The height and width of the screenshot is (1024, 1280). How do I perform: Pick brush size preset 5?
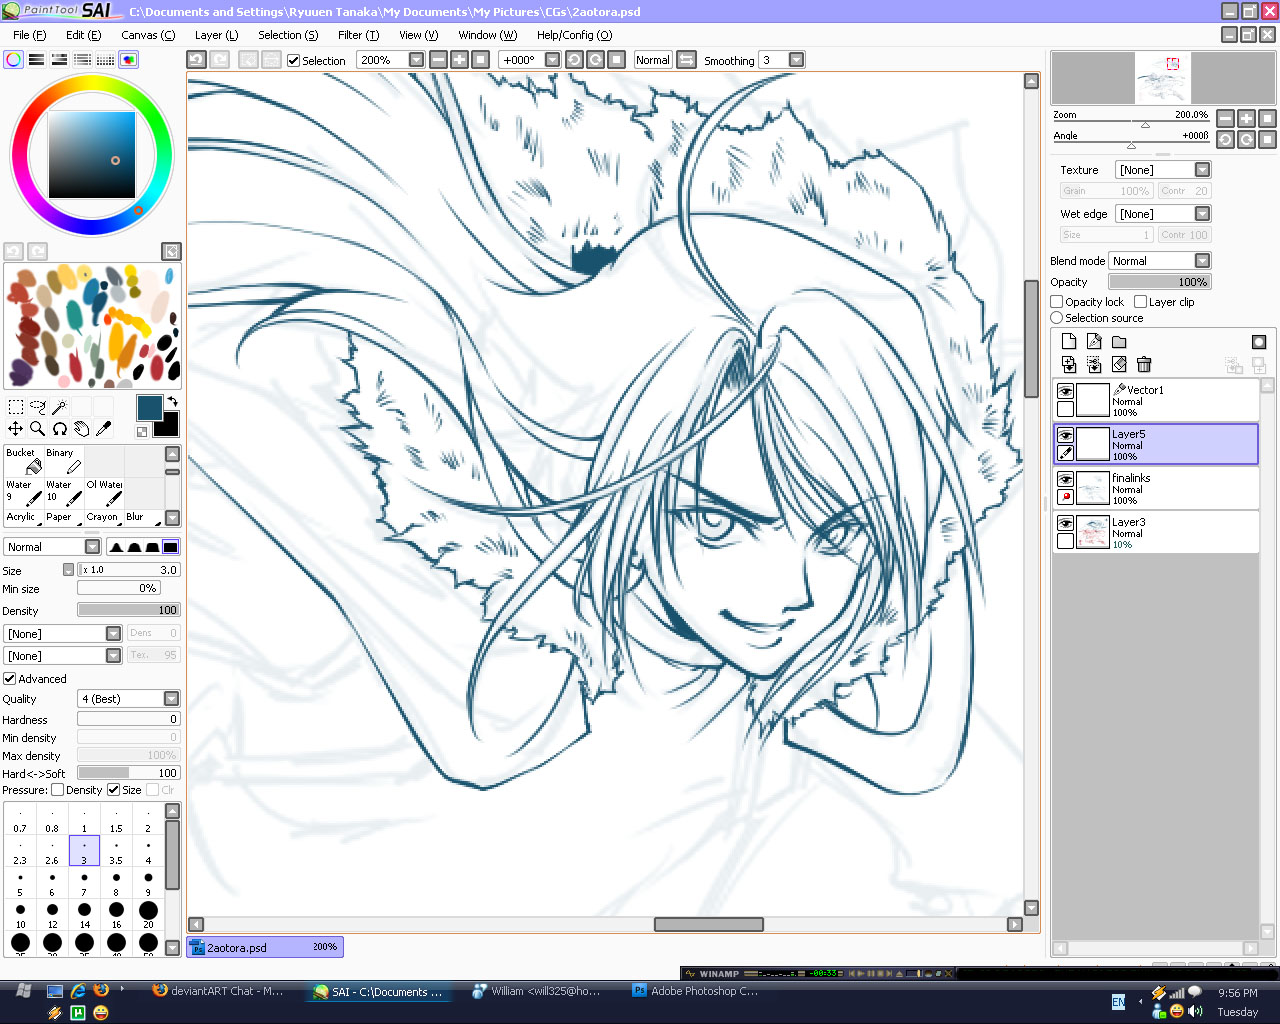[20, 884]
